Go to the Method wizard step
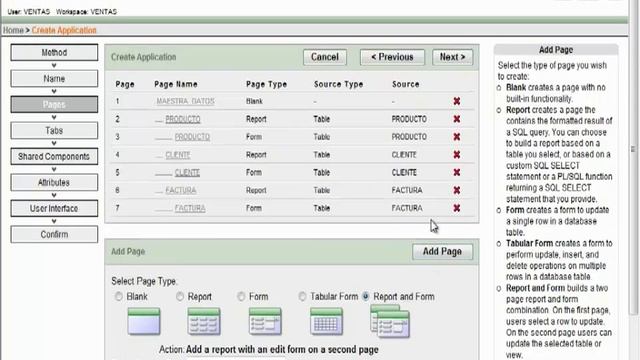Viewport: 640px width, 360px height. tap(54, 52)
